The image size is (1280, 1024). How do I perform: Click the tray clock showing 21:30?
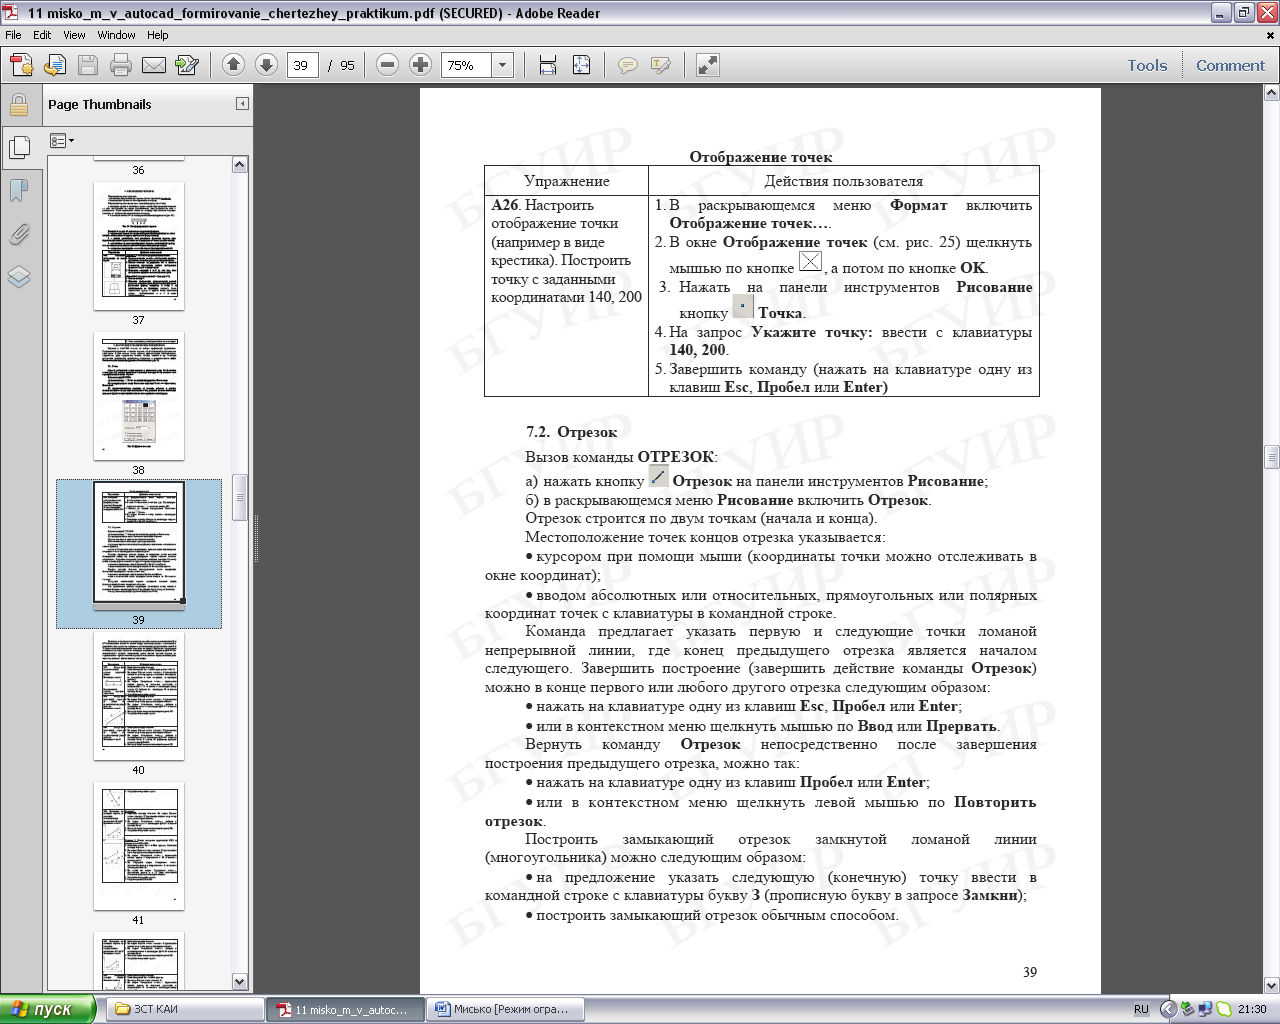[1252, 1009]
